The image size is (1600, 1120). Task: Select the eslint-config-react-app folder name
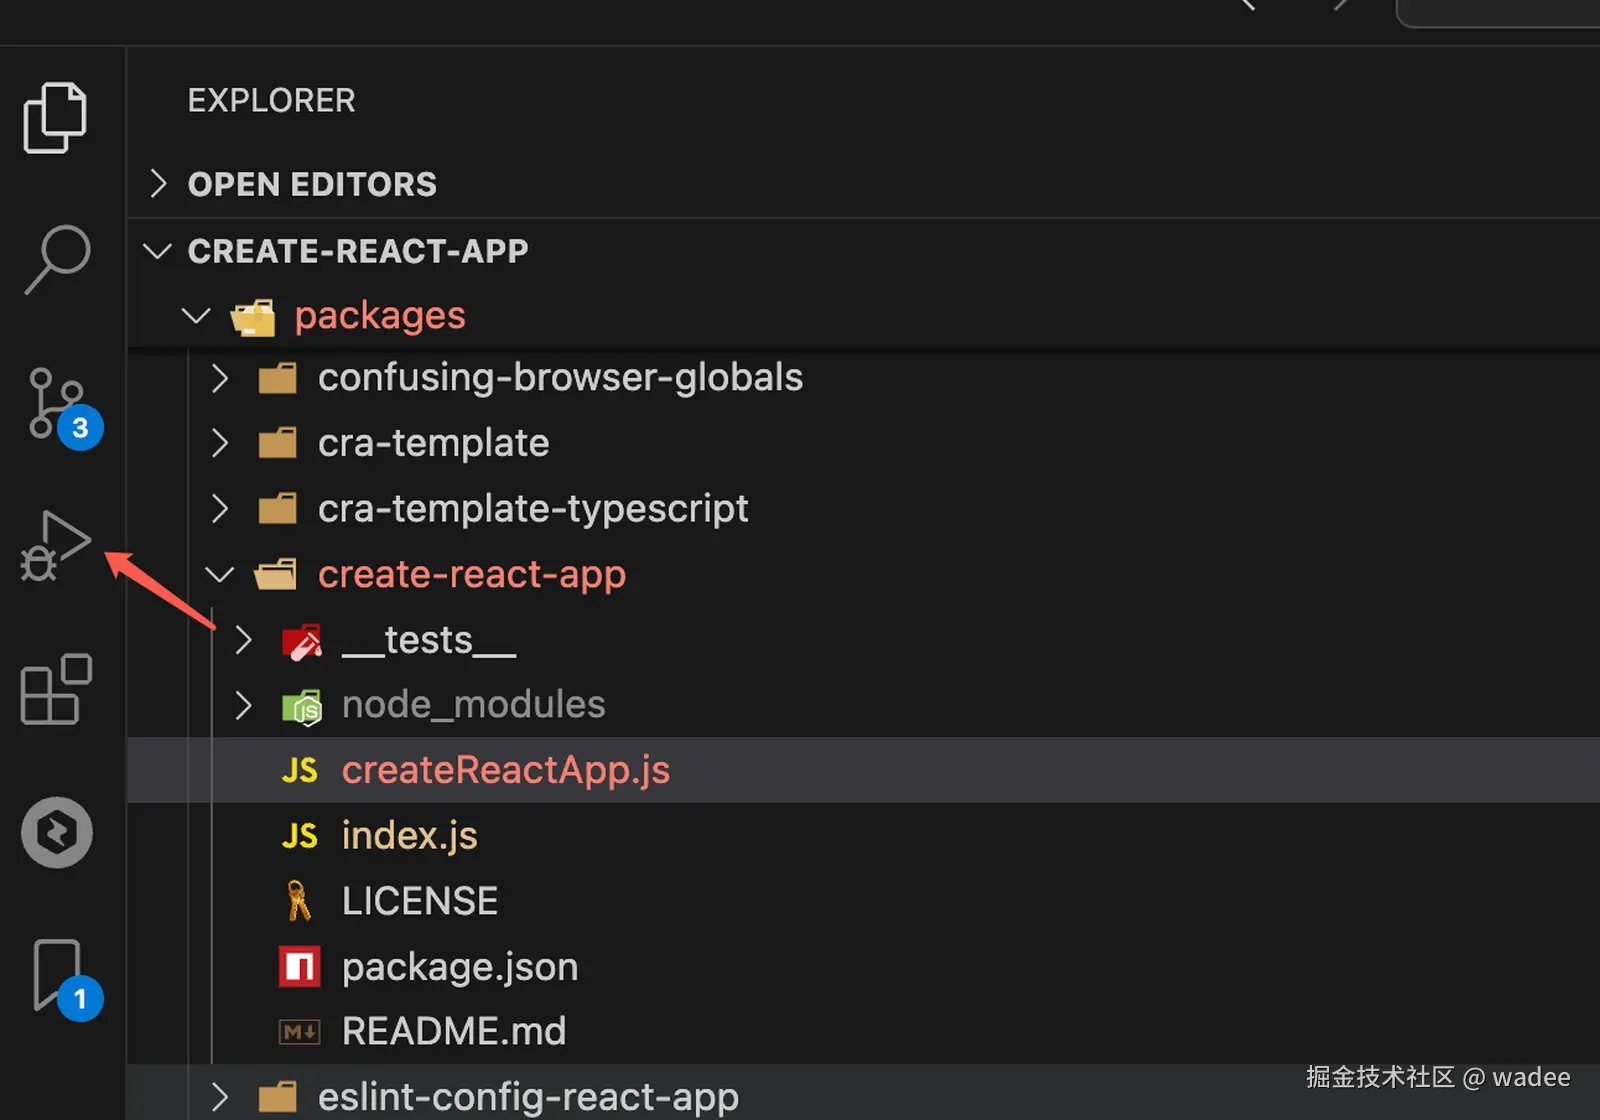click(x=528, y=1097)
